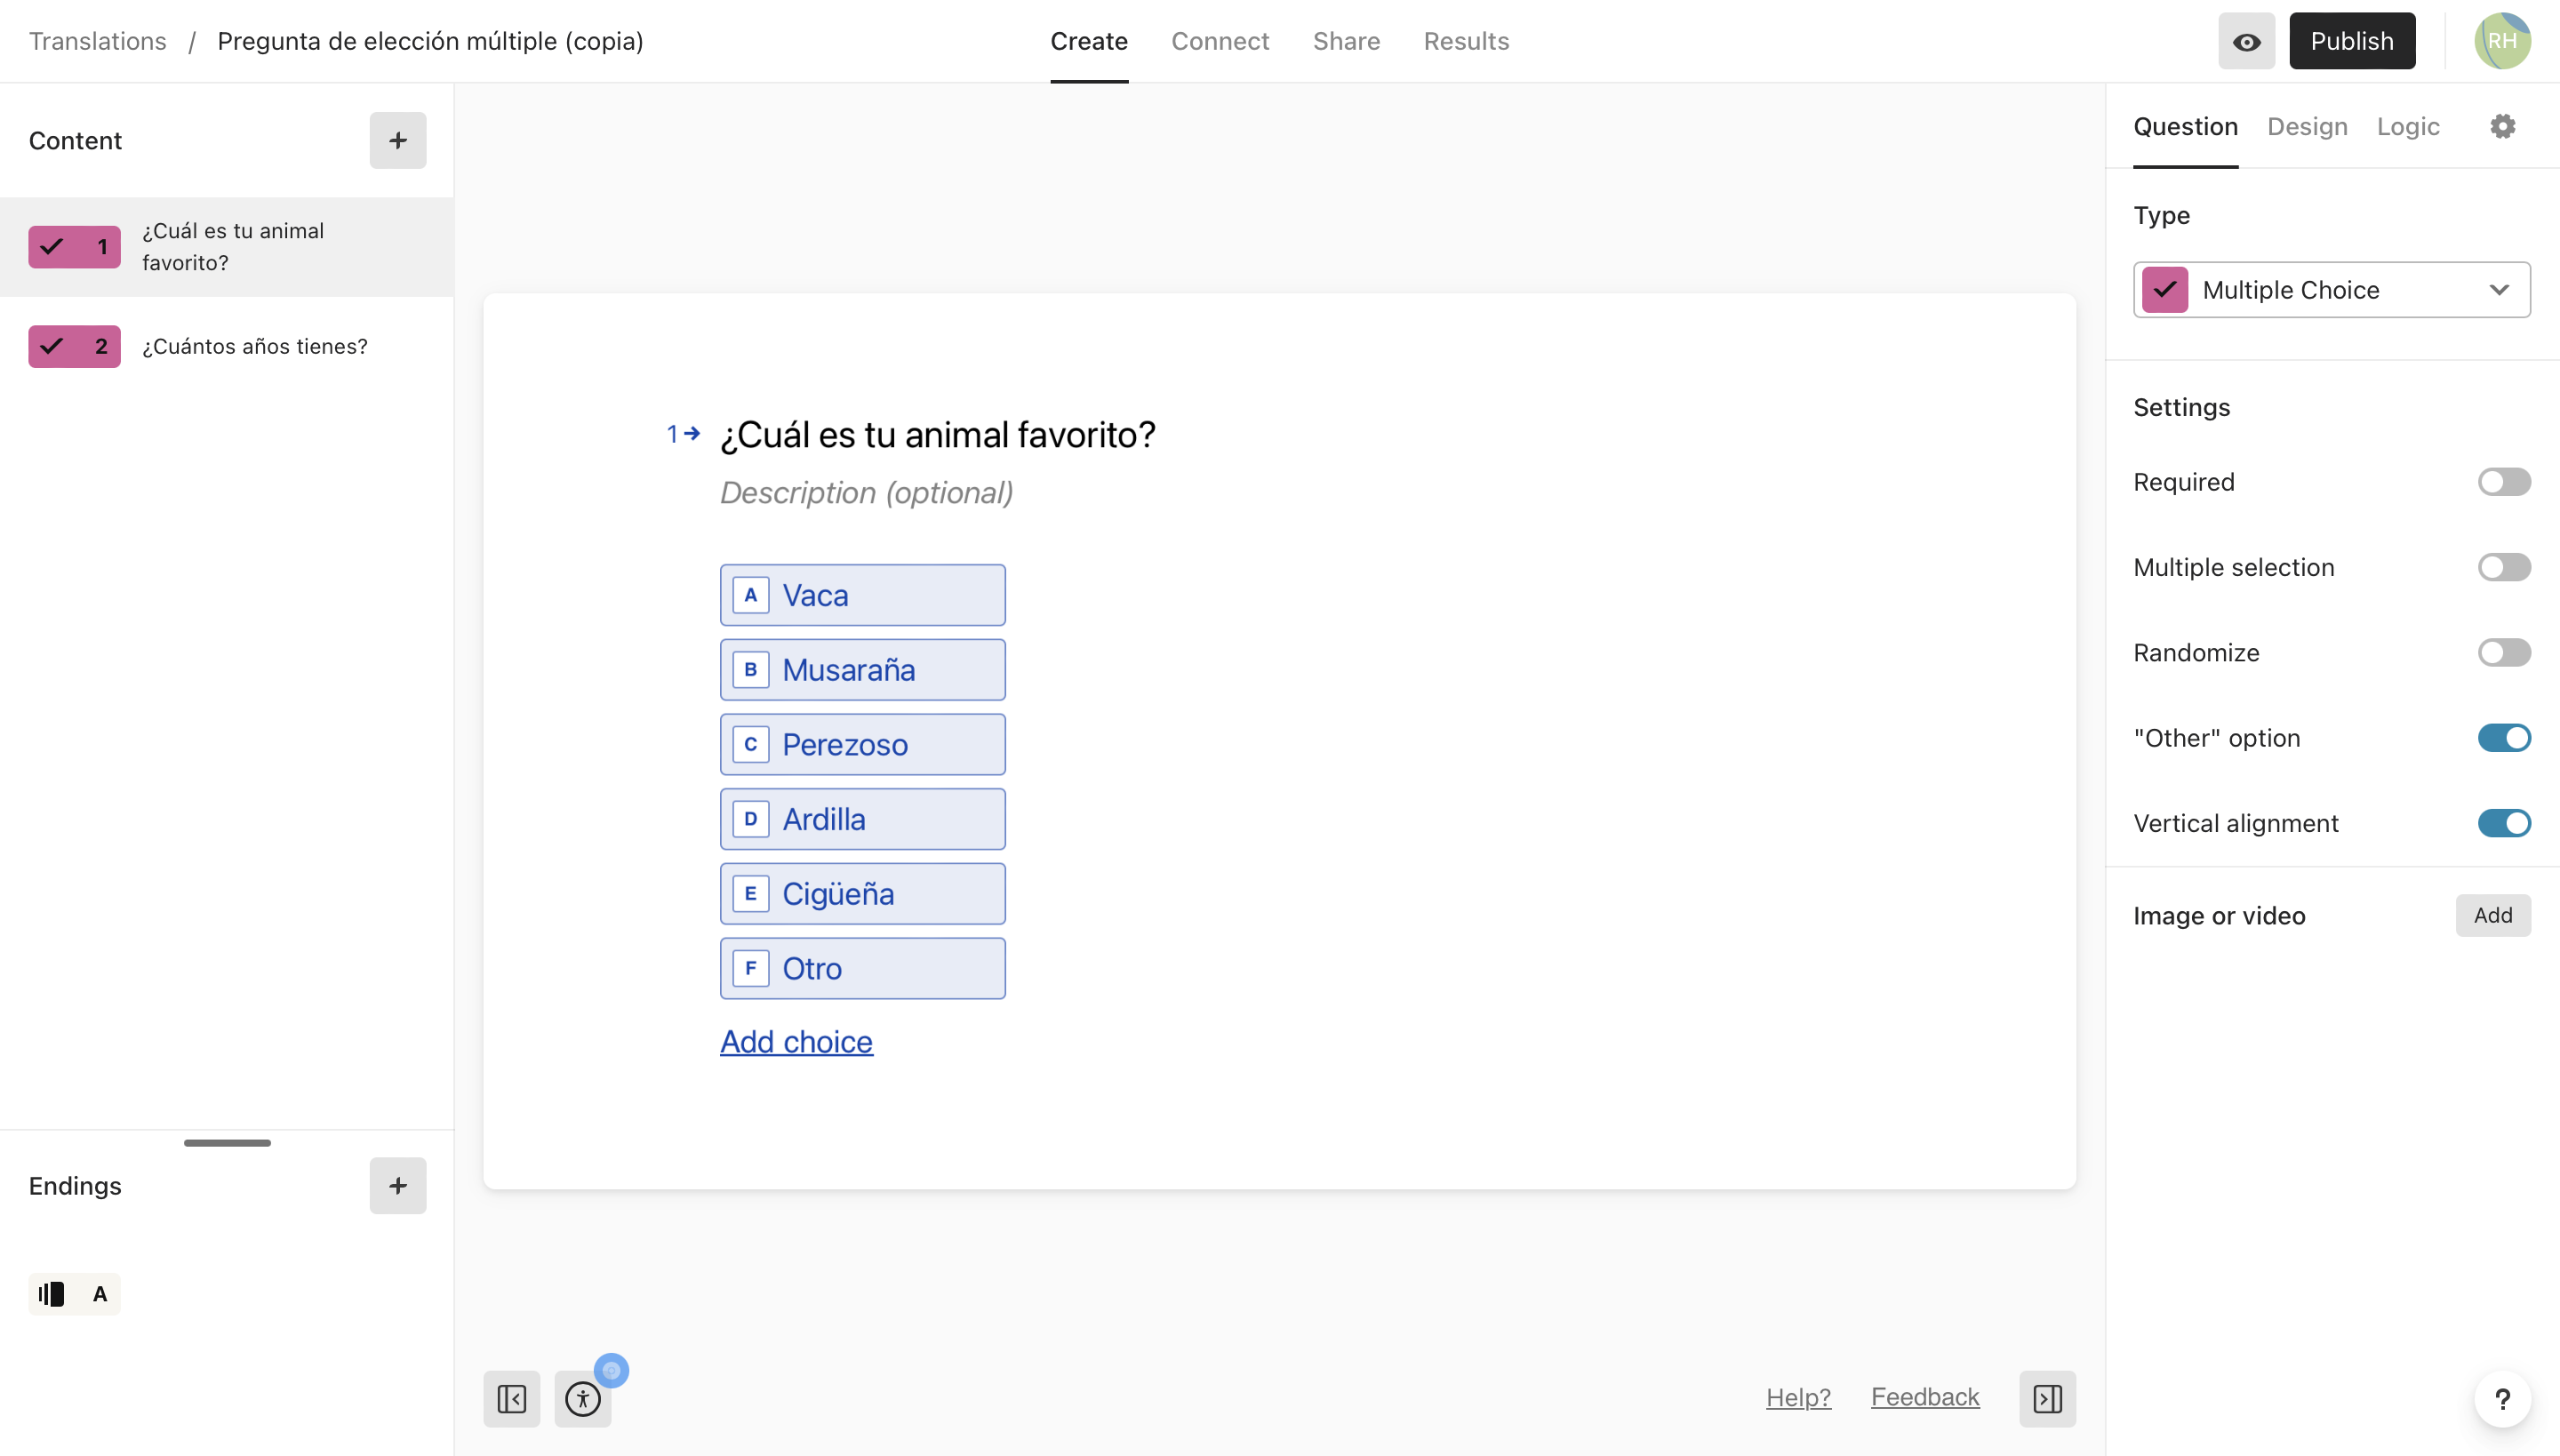Toggle the Required setting on
Image resolution: width=2560 pixels, height=1456 pixels.
click(2502, 482)
